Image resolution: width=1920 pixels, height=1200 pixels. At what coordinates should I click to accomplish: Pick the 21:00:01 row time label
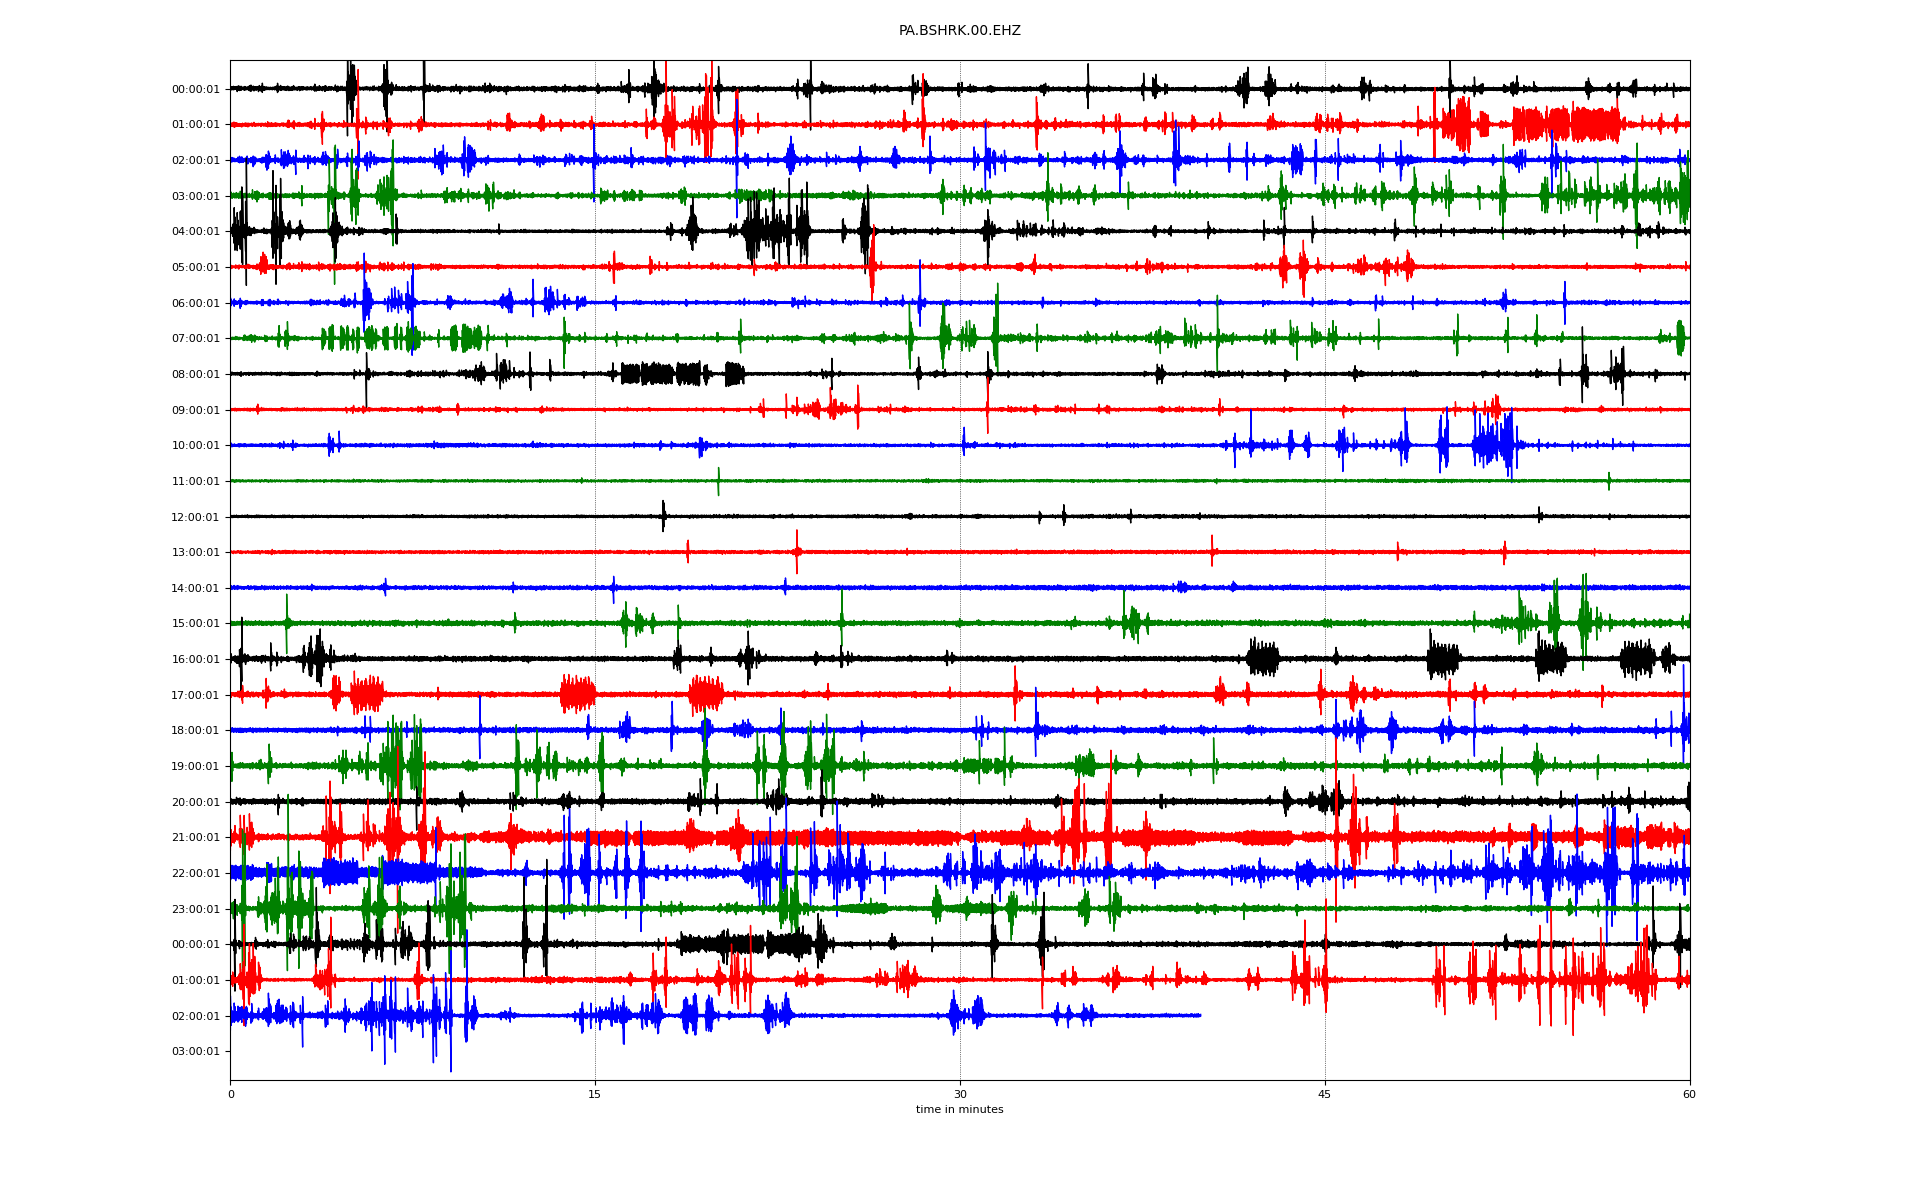pos(195,838)
